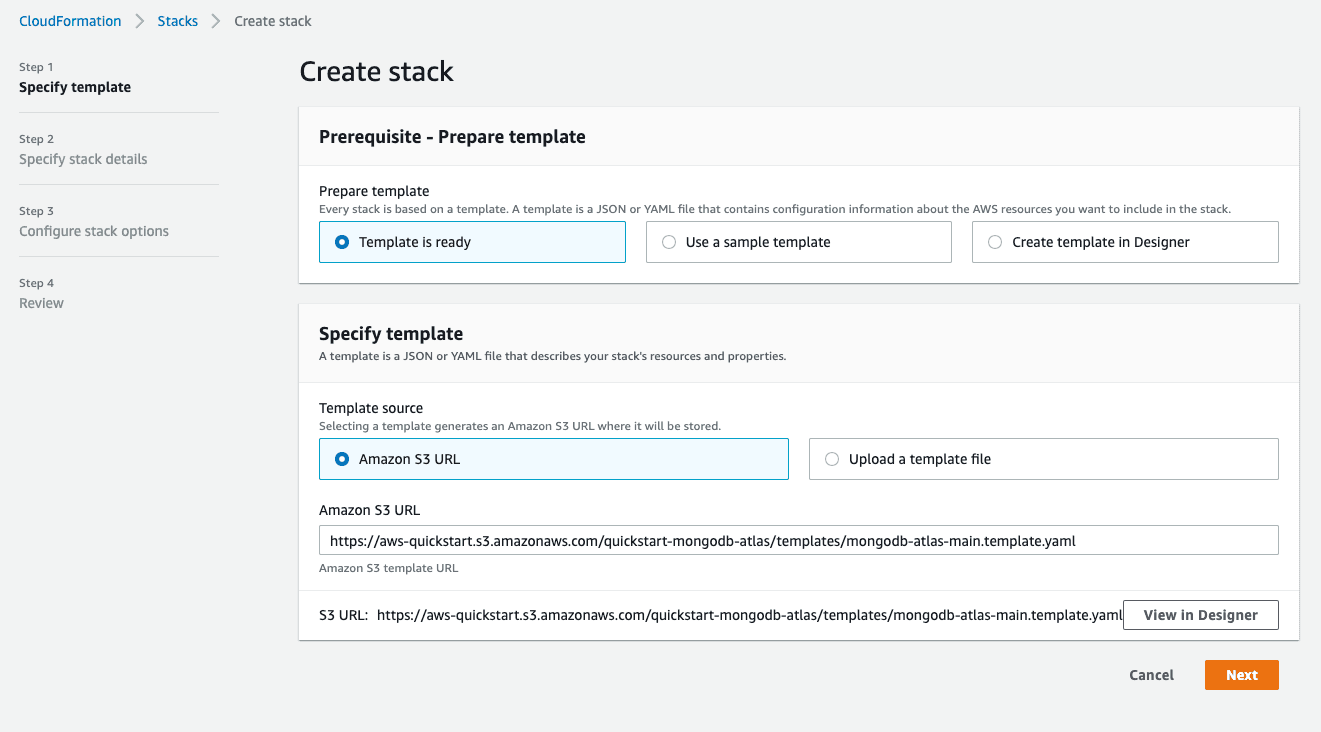Screen dimensions: 1321x732
Task: Go to the CloudFormation breadcrumb link
Action: click(70, 21)
